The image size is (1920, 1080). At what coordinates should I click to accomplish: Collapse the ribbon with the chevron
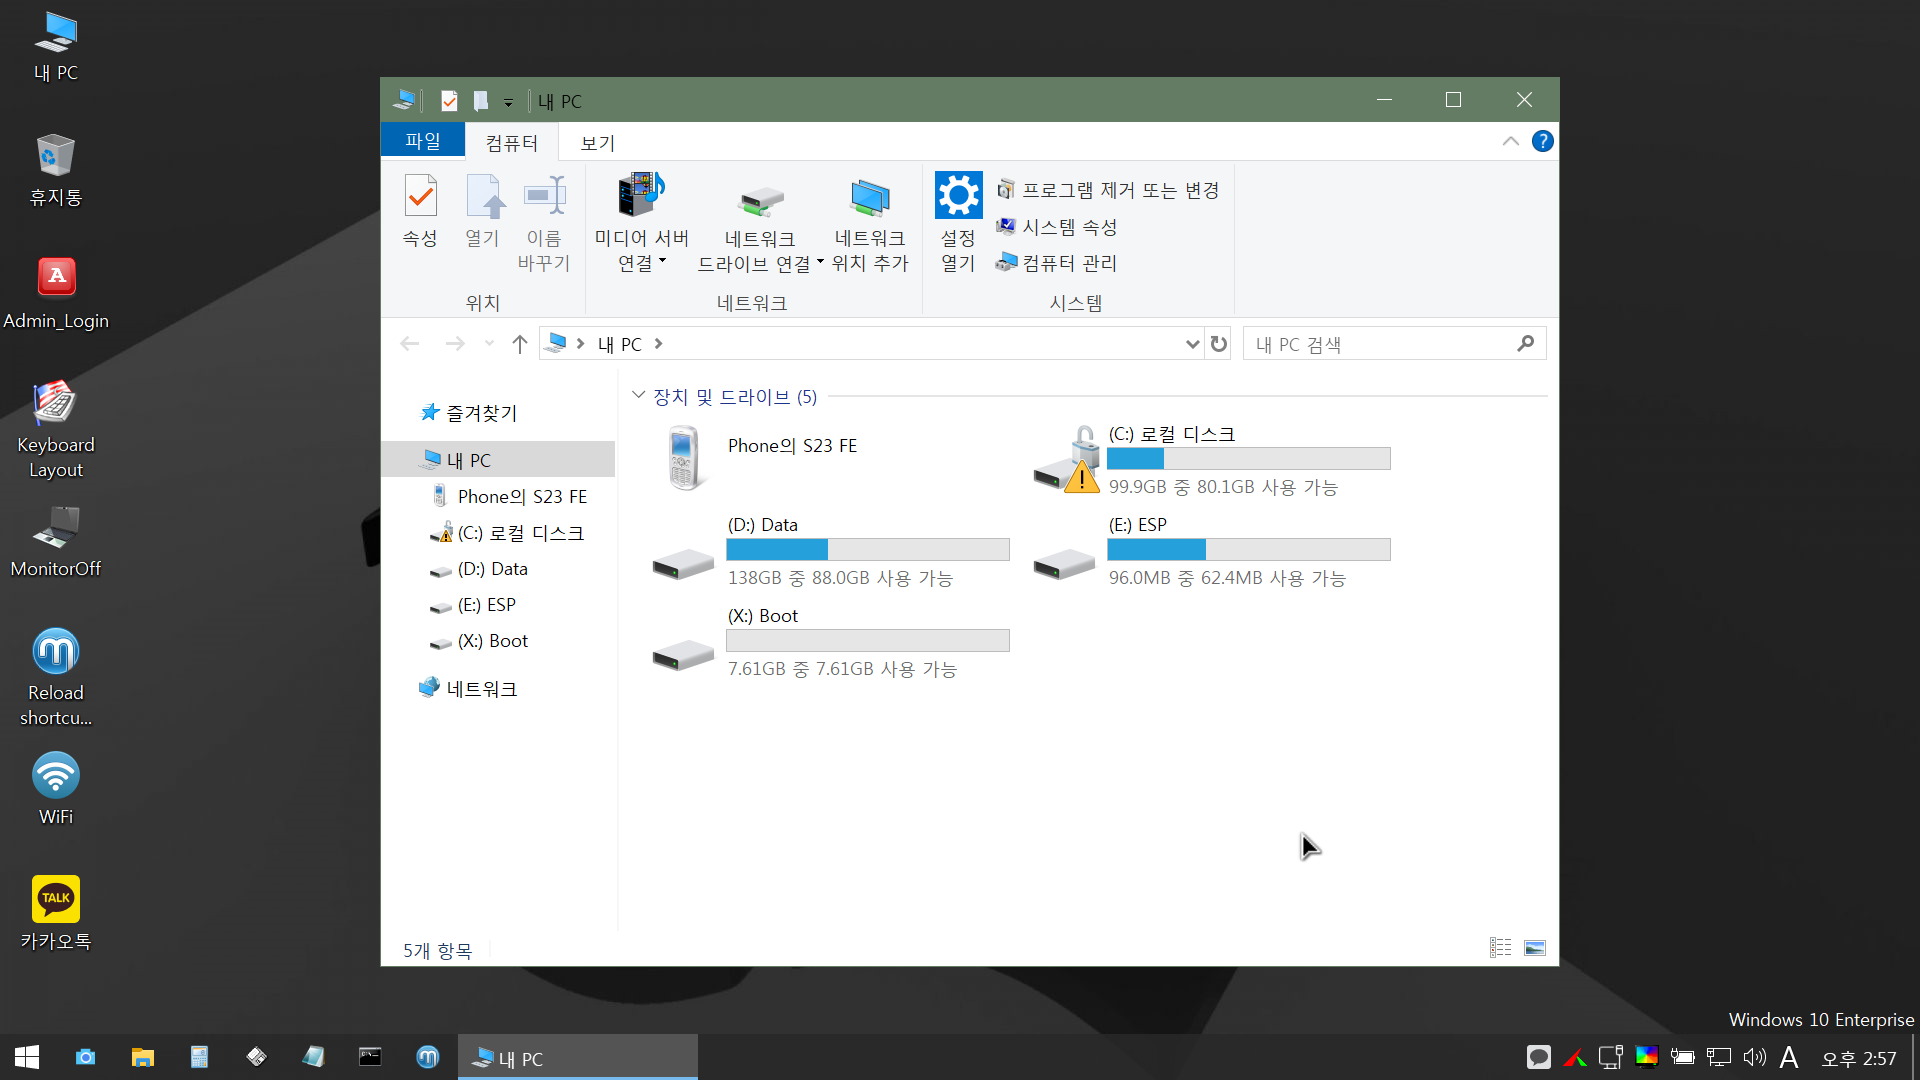coord(1510,141)
